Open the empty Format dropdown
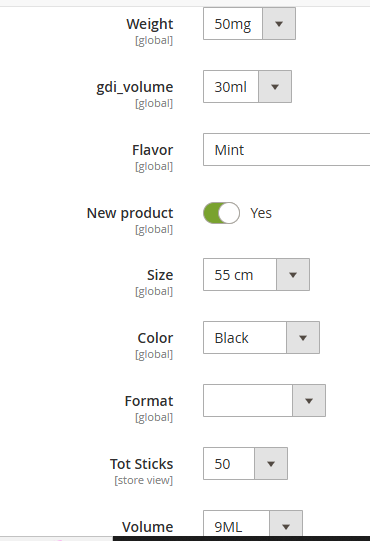Viewport: 370px width, 541px height. point(264,401)
